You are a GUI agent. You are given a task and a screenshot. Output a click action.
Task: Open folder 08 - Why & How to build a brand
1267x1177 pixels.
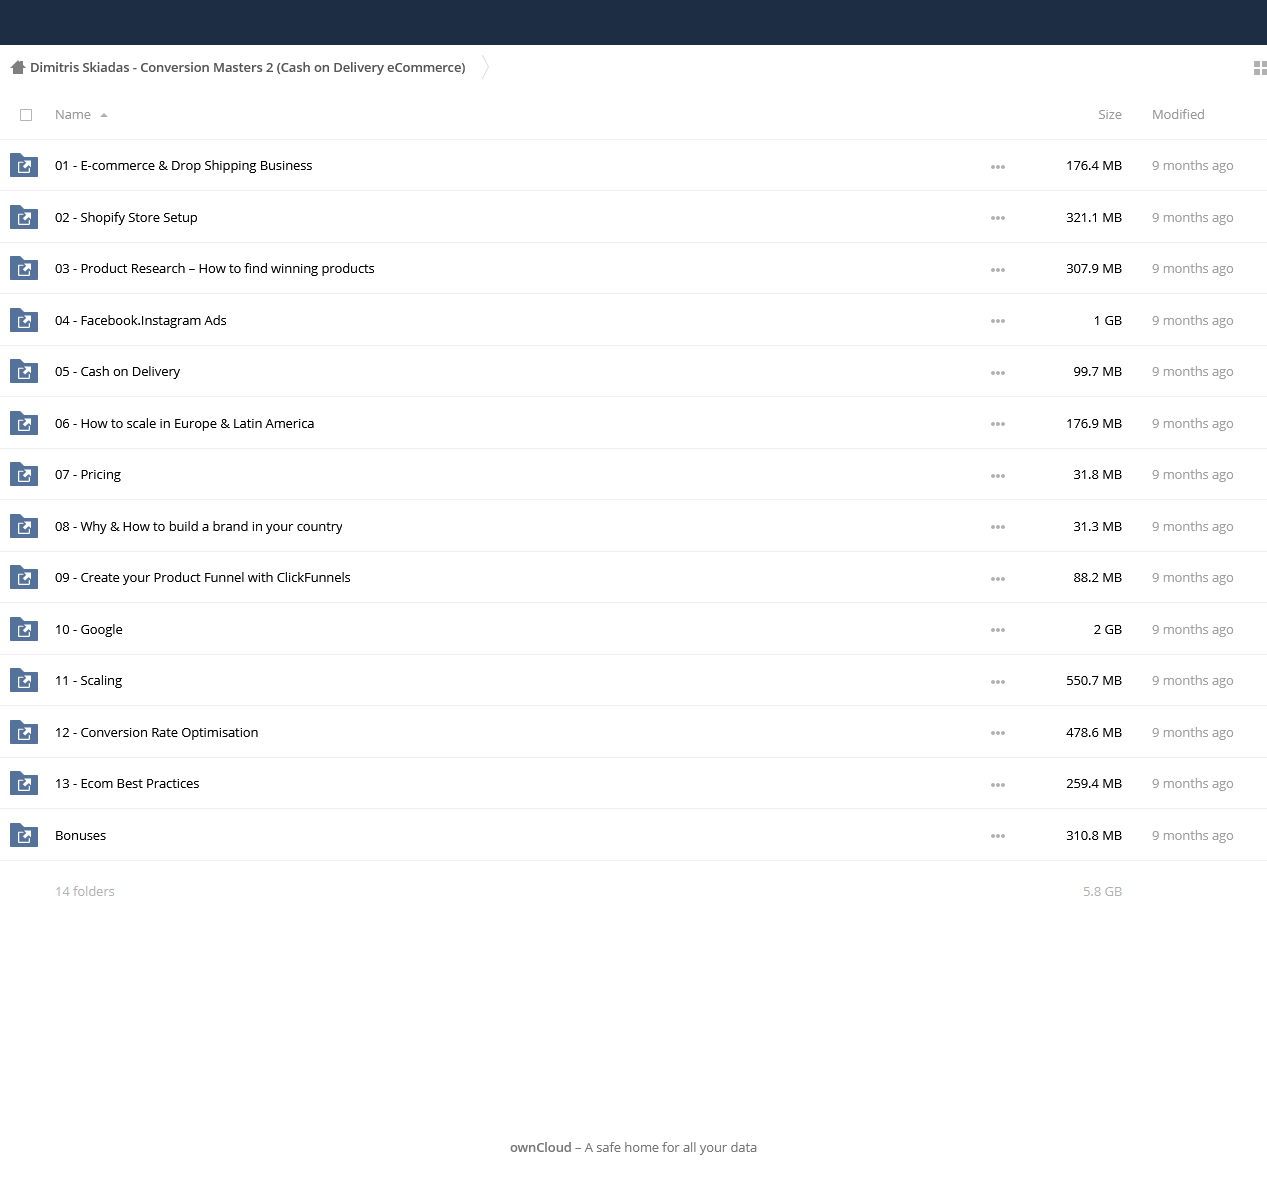198,526
